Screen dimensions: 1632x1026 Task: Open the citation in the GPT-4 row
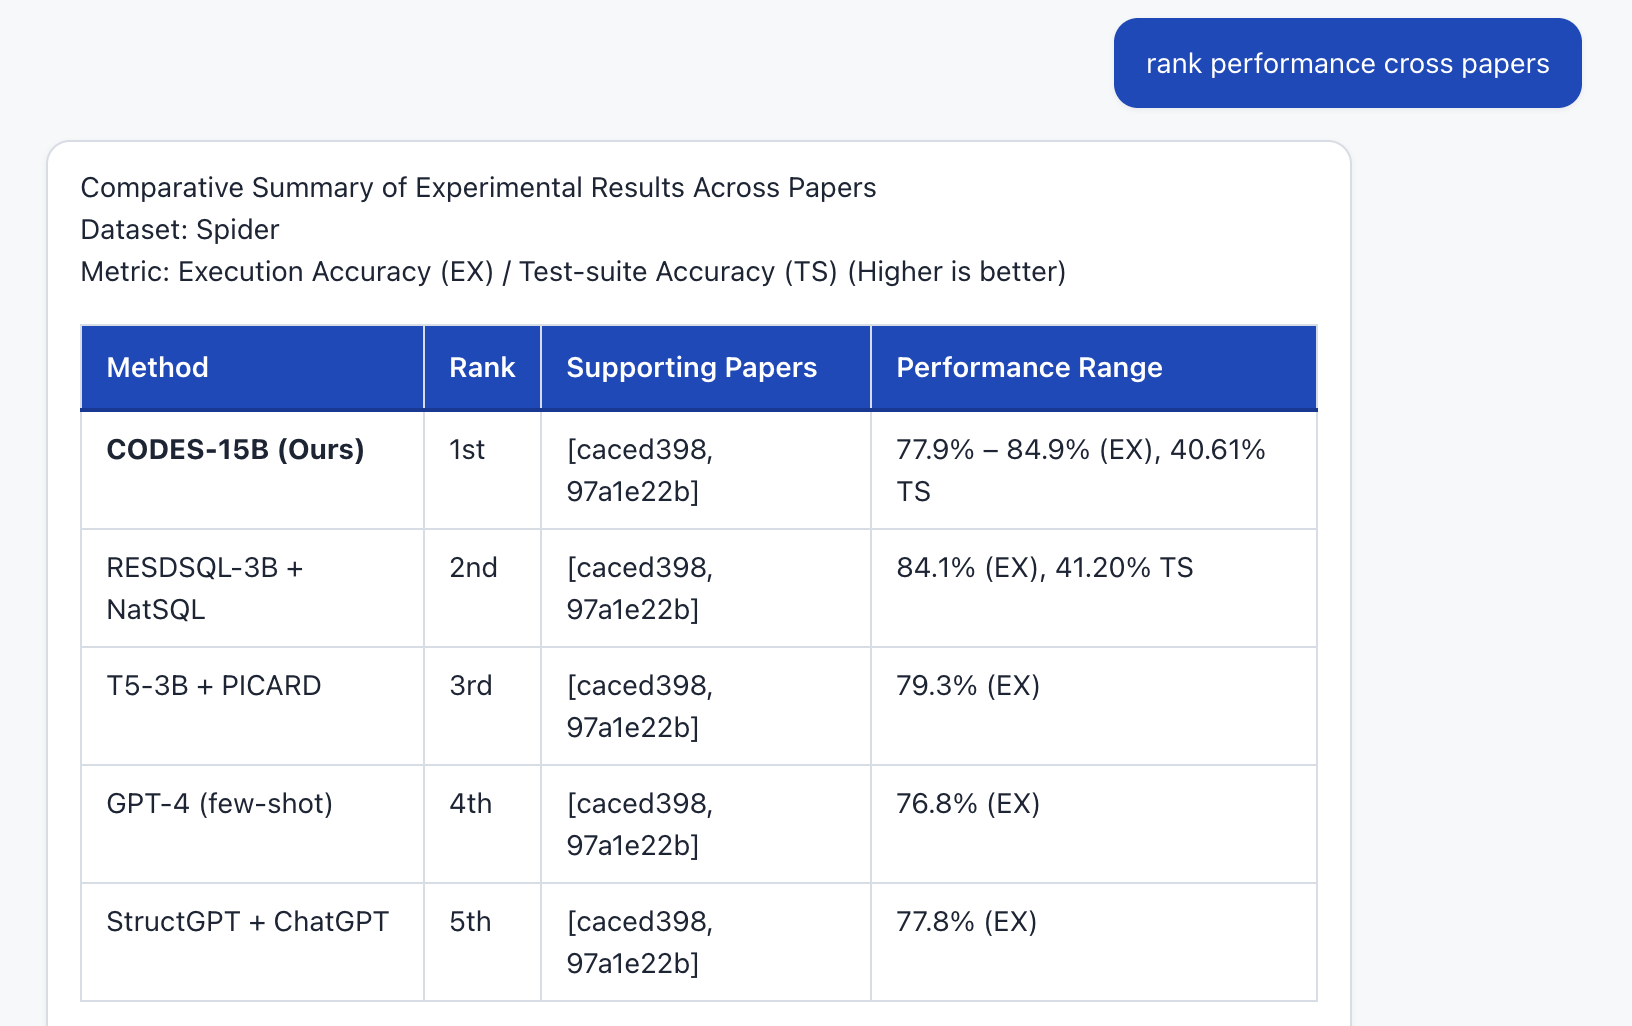(640, 824)
